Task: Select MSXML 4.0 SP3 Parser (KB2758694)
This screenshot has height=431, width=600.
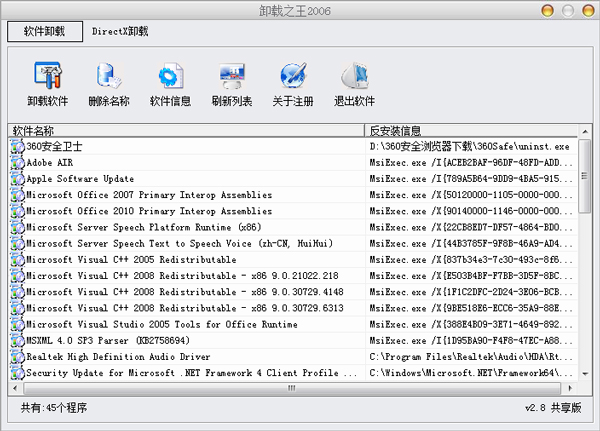Action: click(x=108, y=340)
